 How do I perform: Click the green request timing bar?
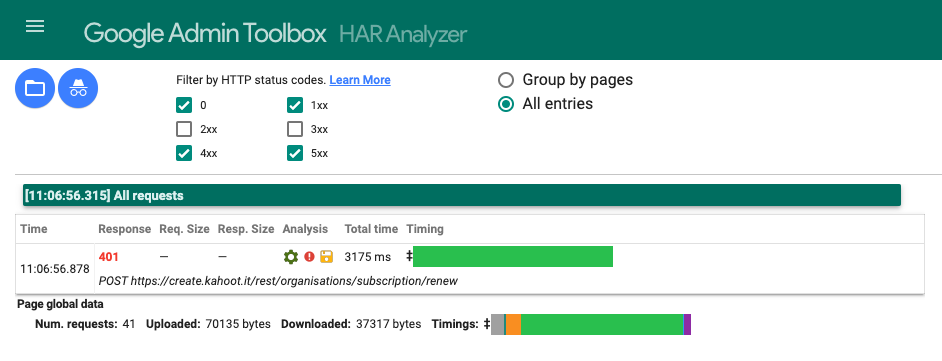pyautogui.click(x=513, y=256)
